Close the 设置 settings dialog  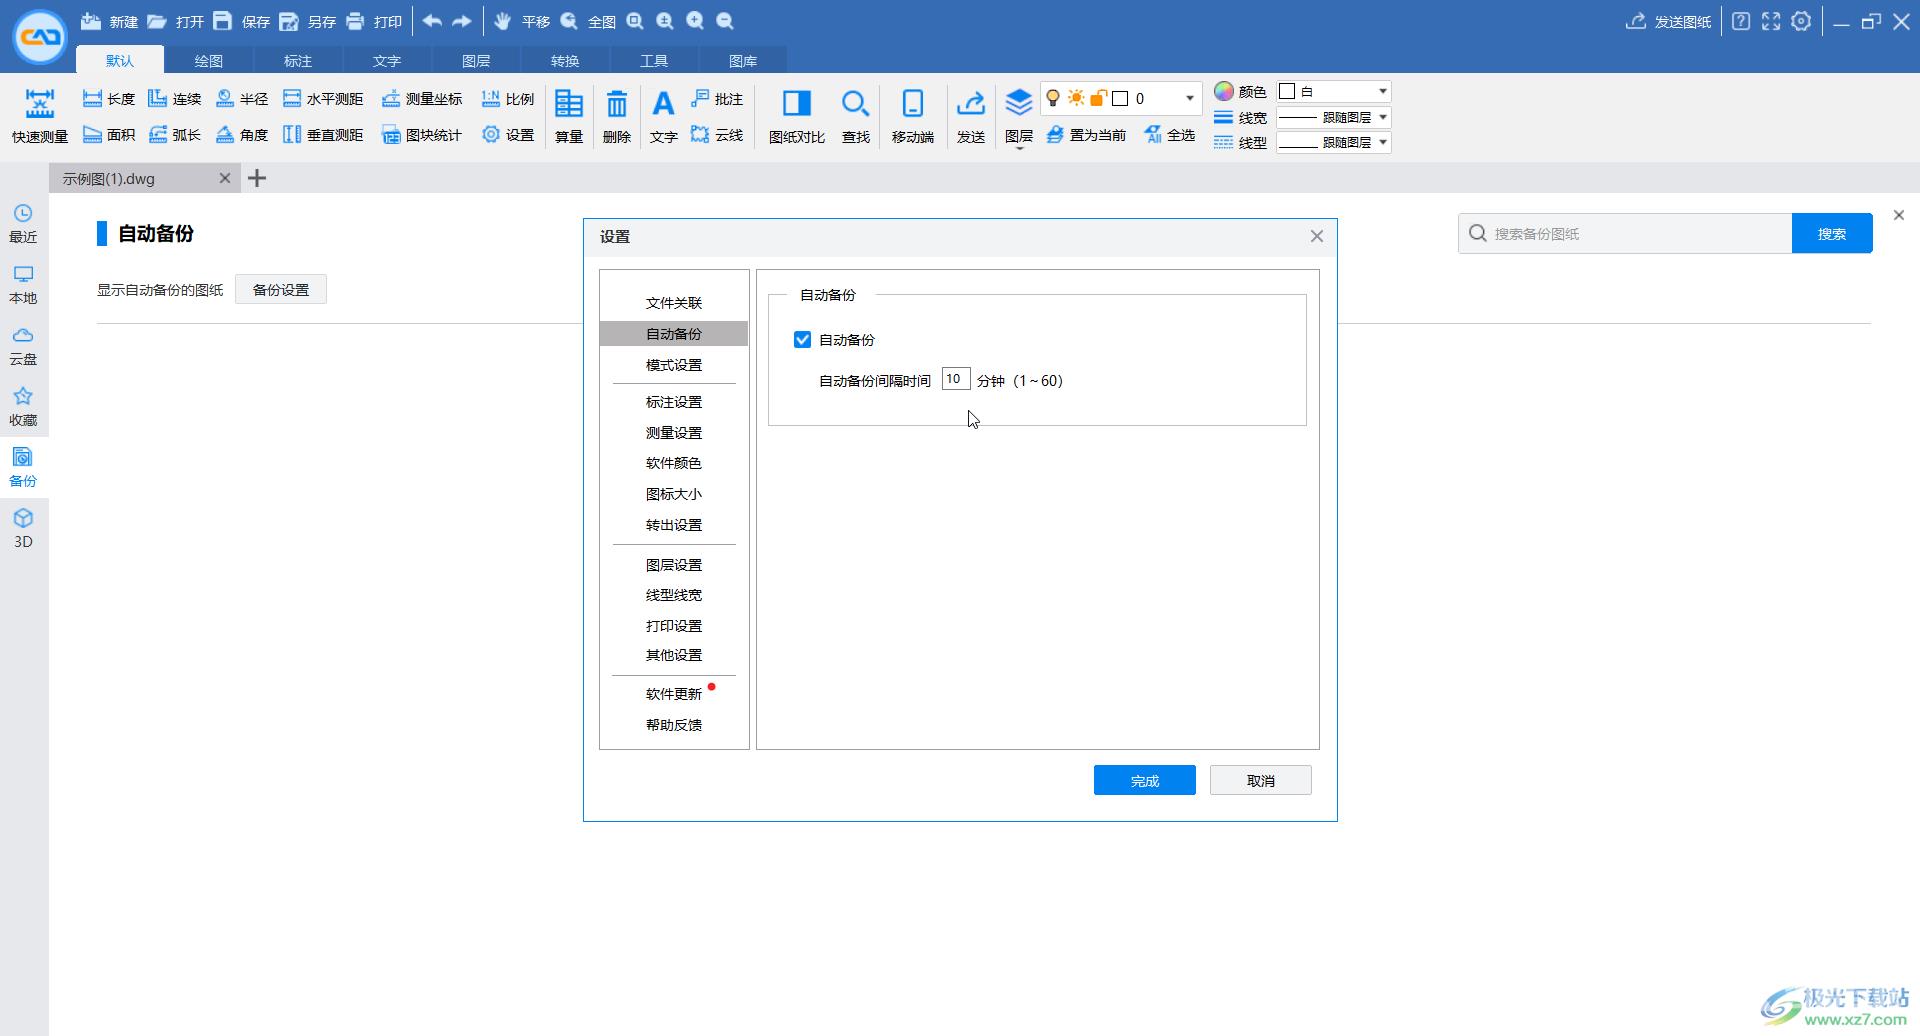point(1316,236)
